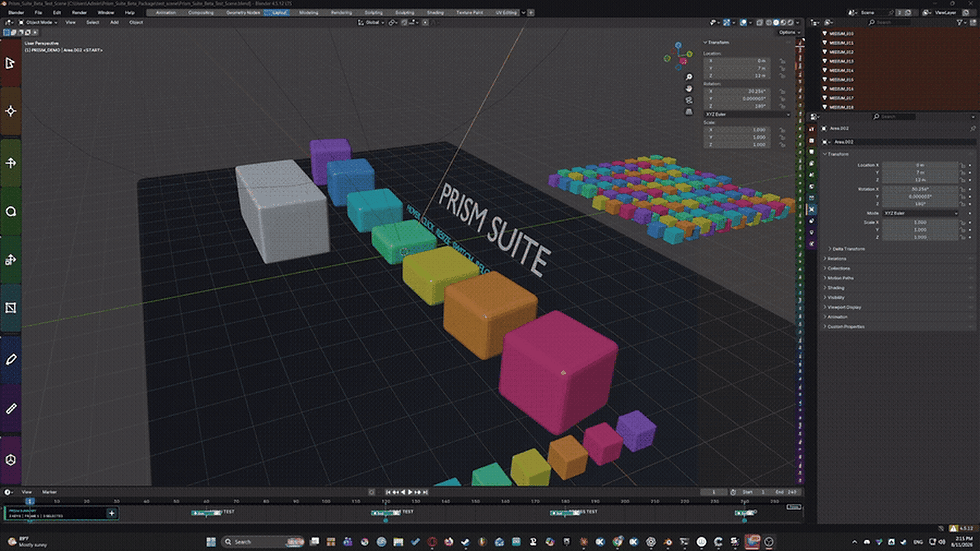Open the Object Mode dropdown

click(x=38, y=22)
